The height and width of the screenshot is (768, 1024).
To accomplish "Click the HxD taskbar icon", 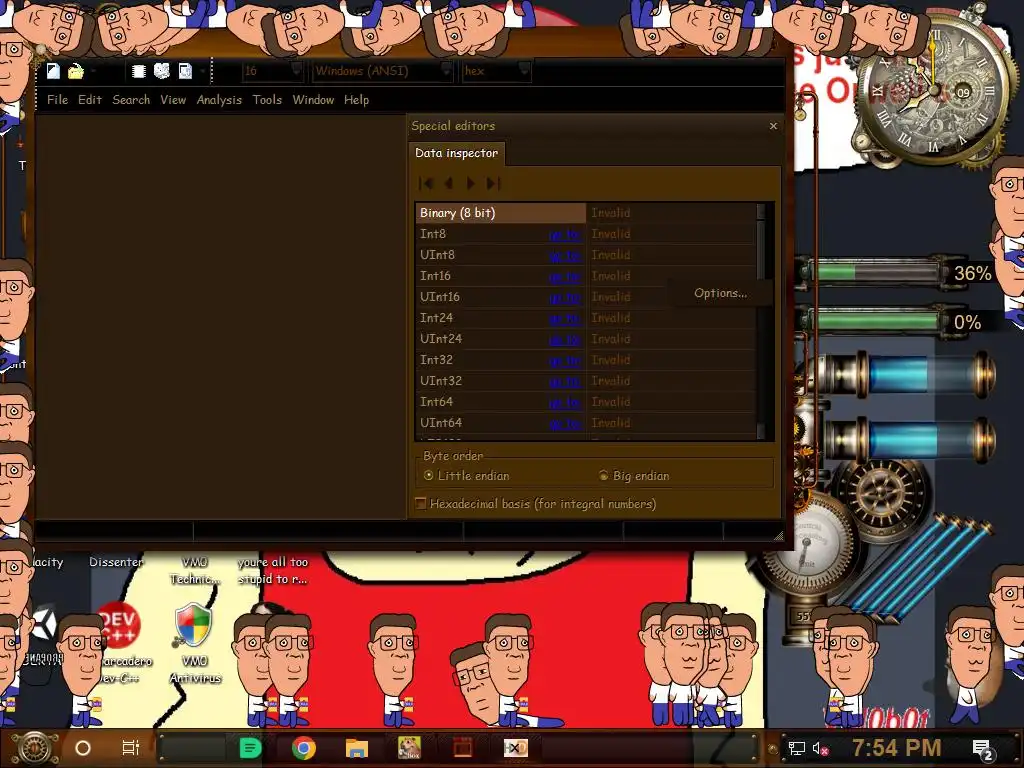I will (x=515, y=748).
